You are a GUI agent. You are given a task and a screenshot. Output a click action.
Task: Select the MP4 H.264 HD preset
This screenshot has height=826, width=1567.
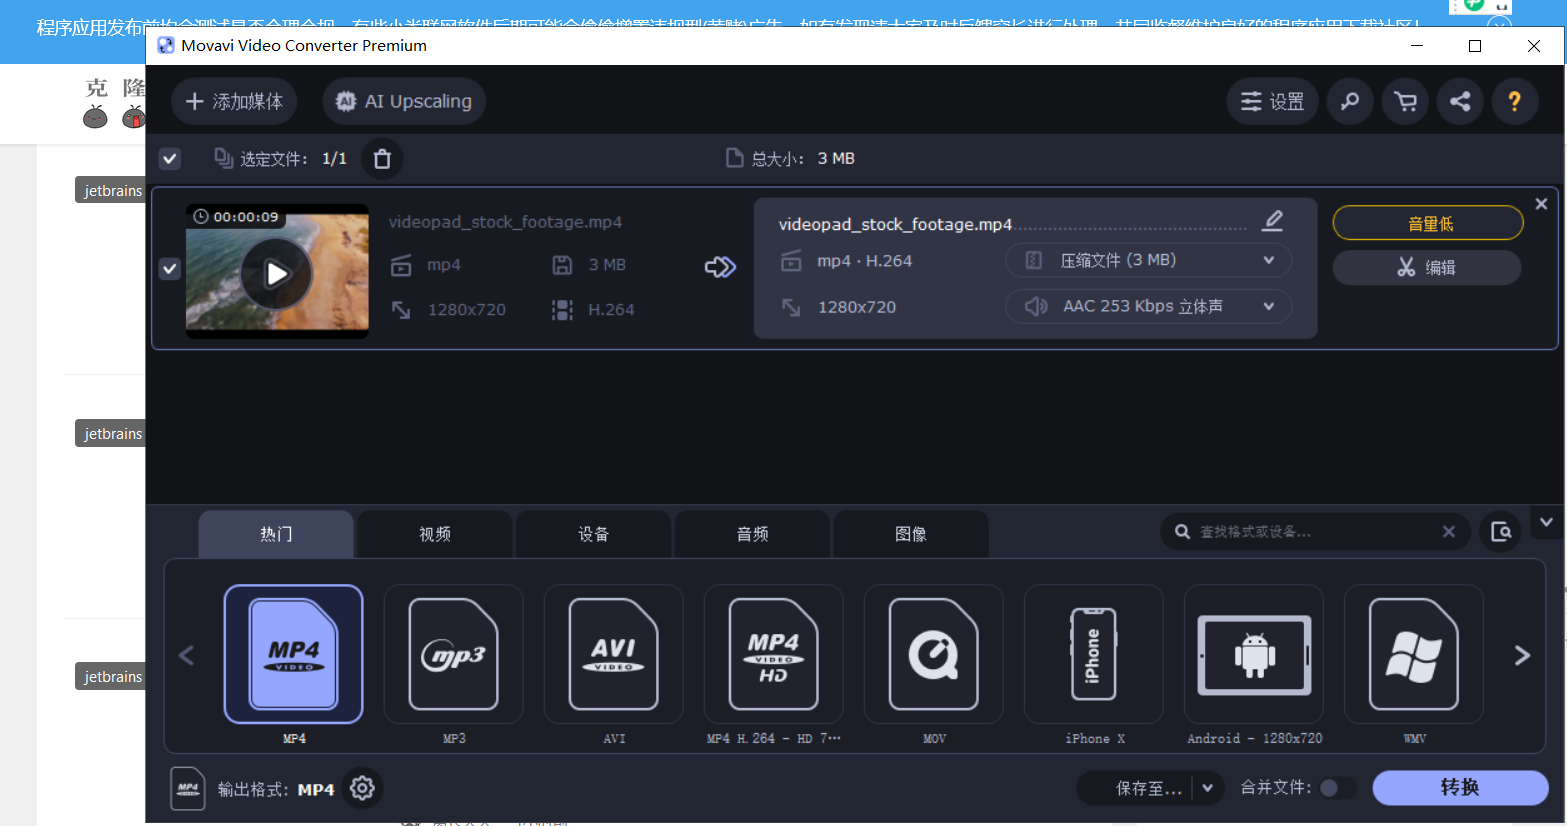(773, 654)
